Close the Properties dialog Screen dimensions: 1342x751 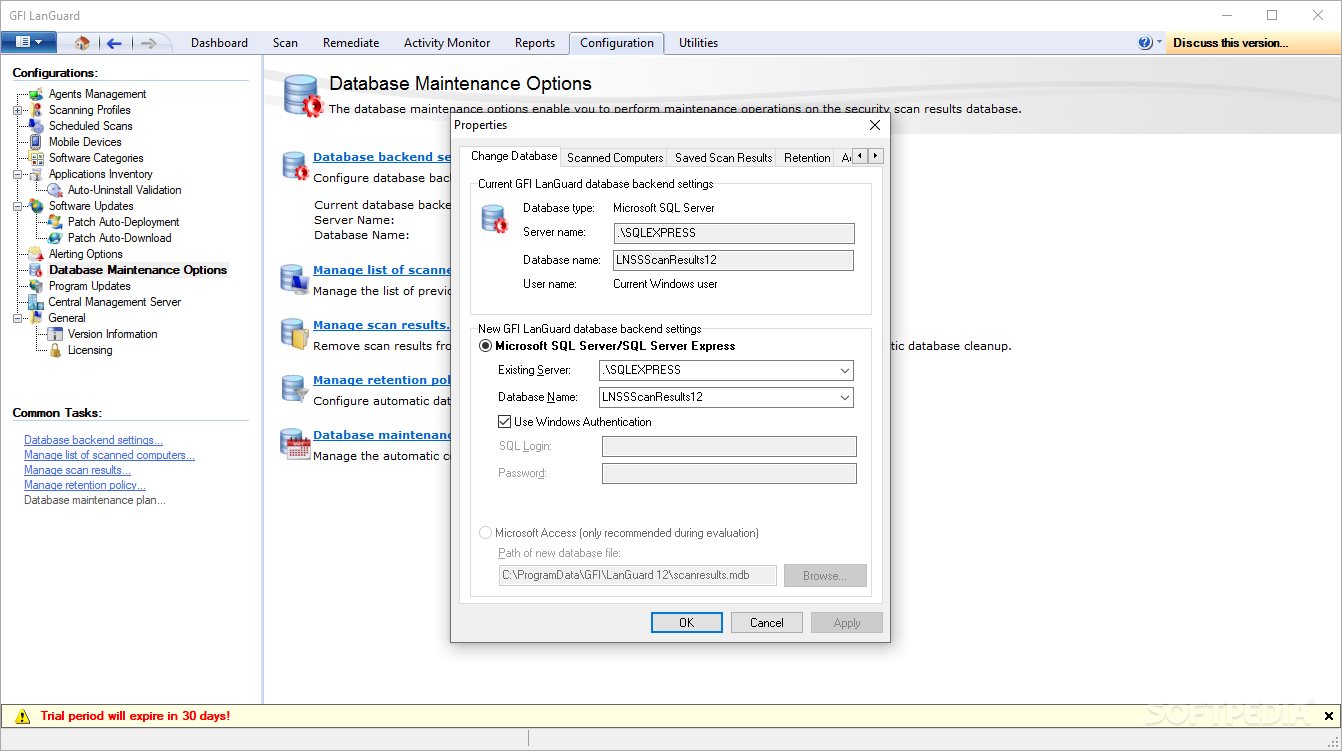[875, 125]
